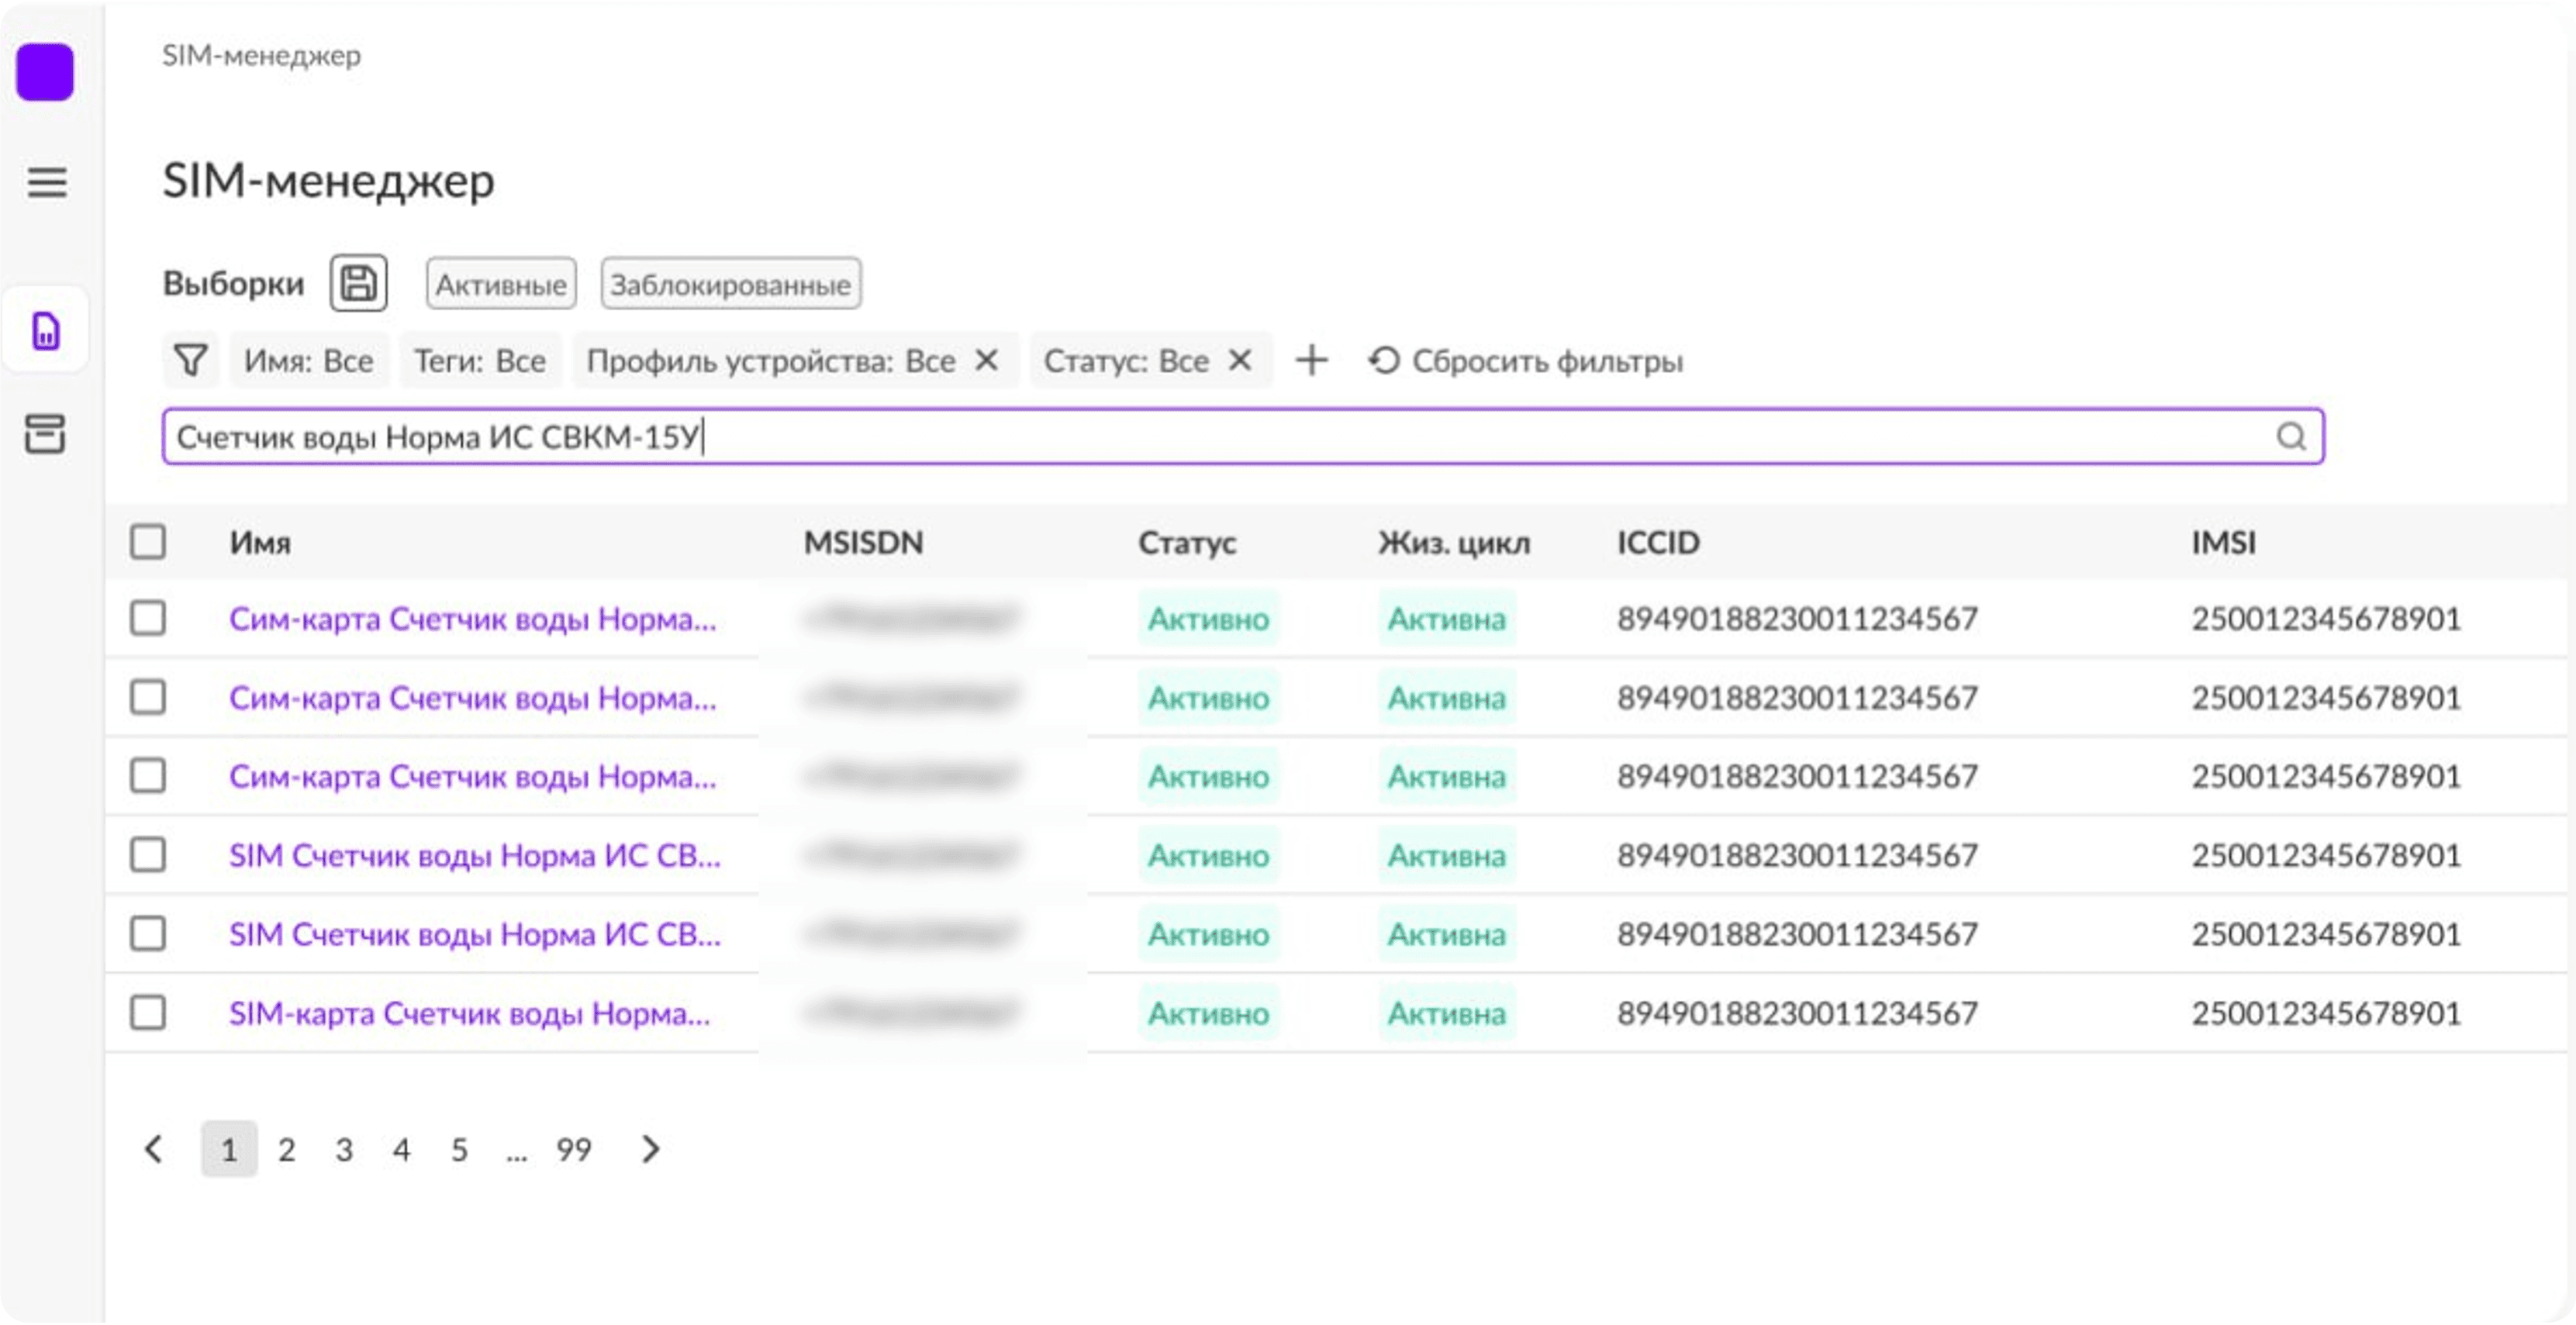Add a new filter with plus icon
Screen dimensions: 2576x1325
[1311, 360]
